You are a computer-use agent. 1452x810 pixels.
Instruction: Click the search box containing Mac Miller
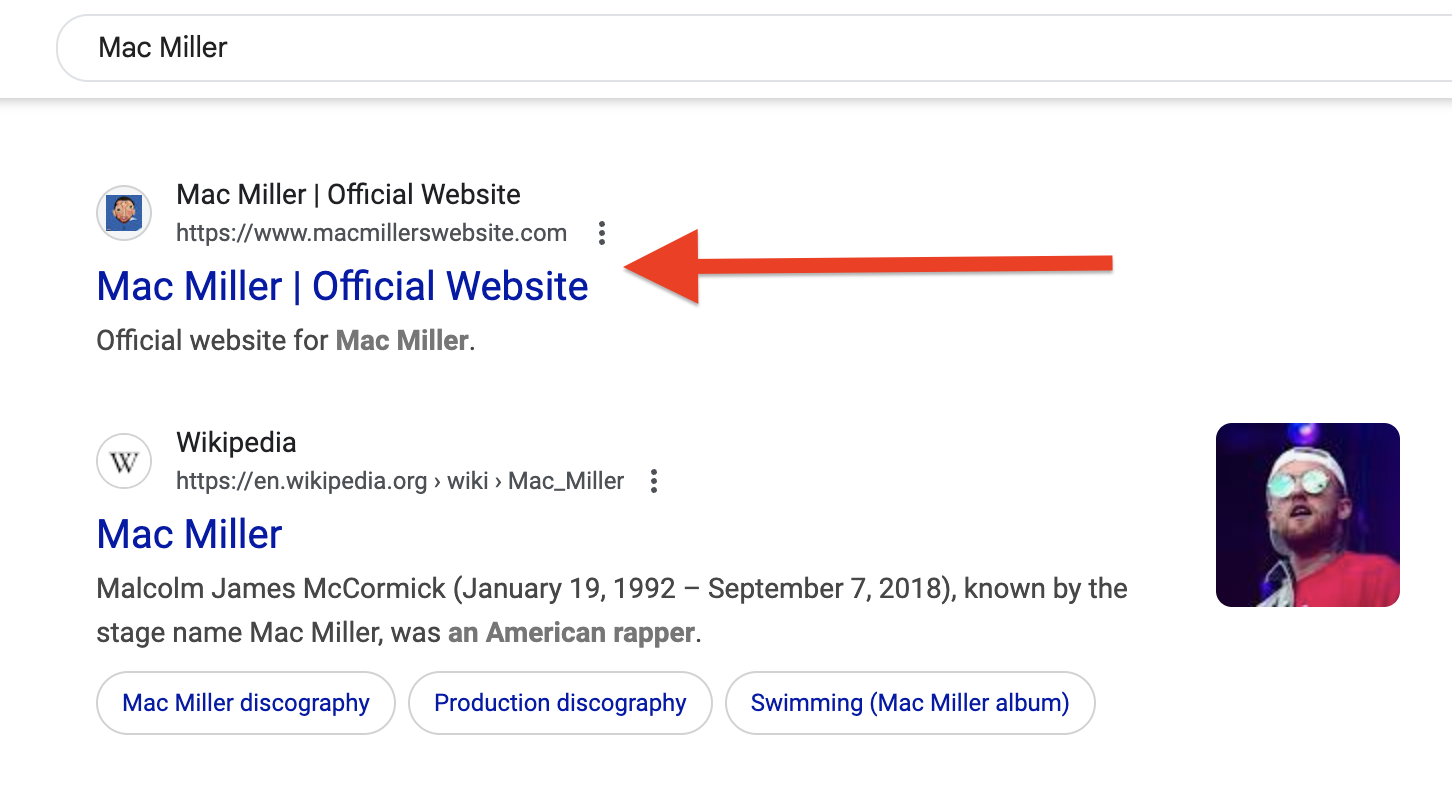coord(754,48)
